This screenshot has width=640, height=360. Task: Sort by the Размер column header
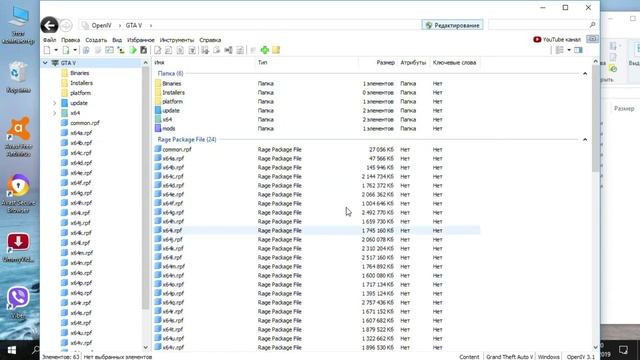[385, 63]
